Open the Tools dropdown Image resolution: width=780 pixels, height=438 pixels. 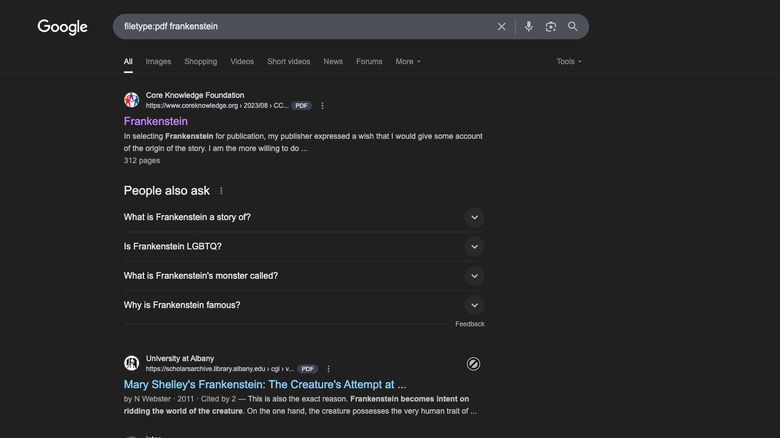pos(568,61)
